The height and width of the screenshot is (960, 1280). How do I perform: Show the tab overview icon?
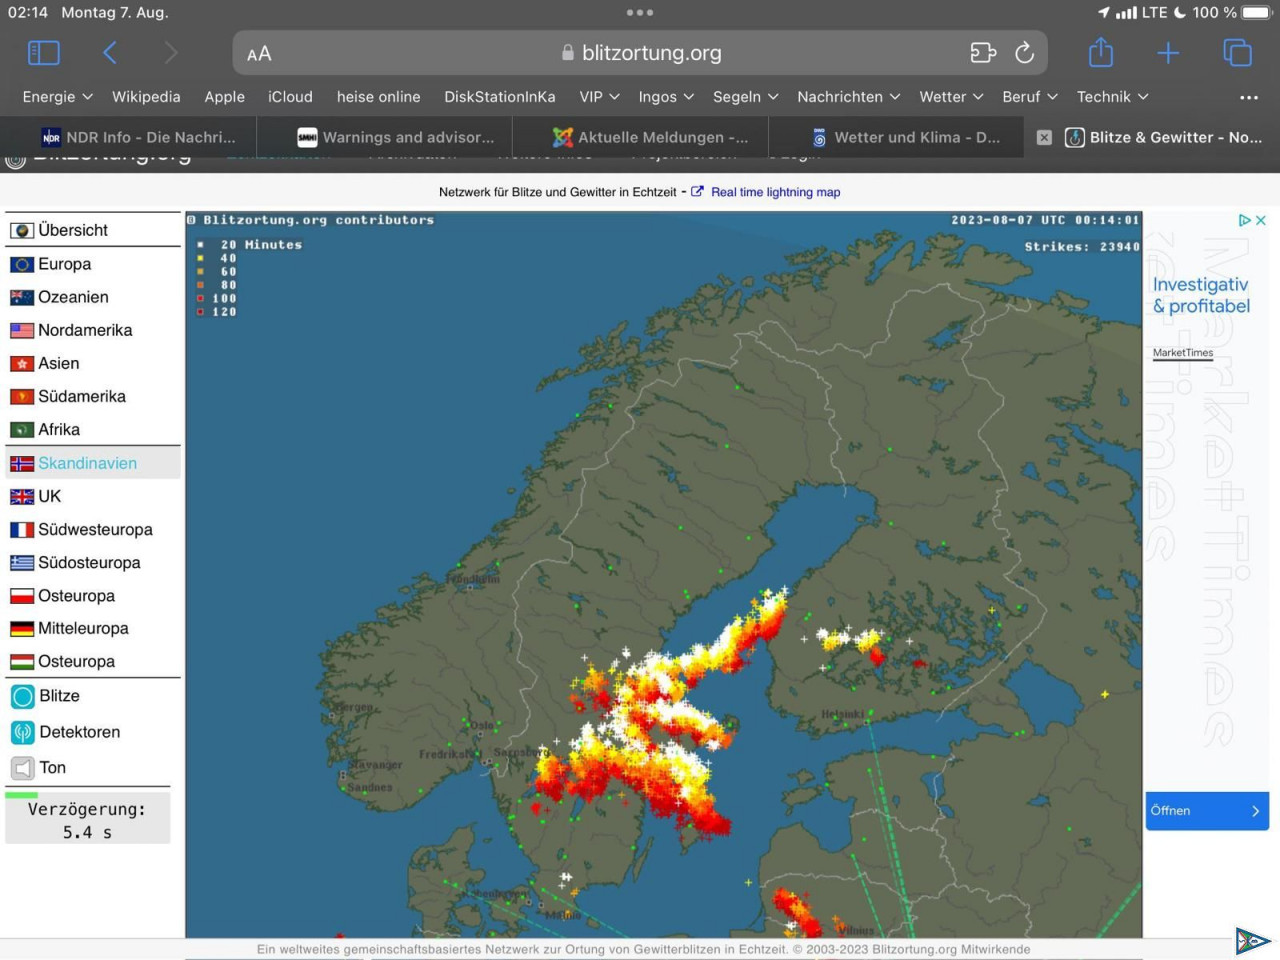(1237, 53)
